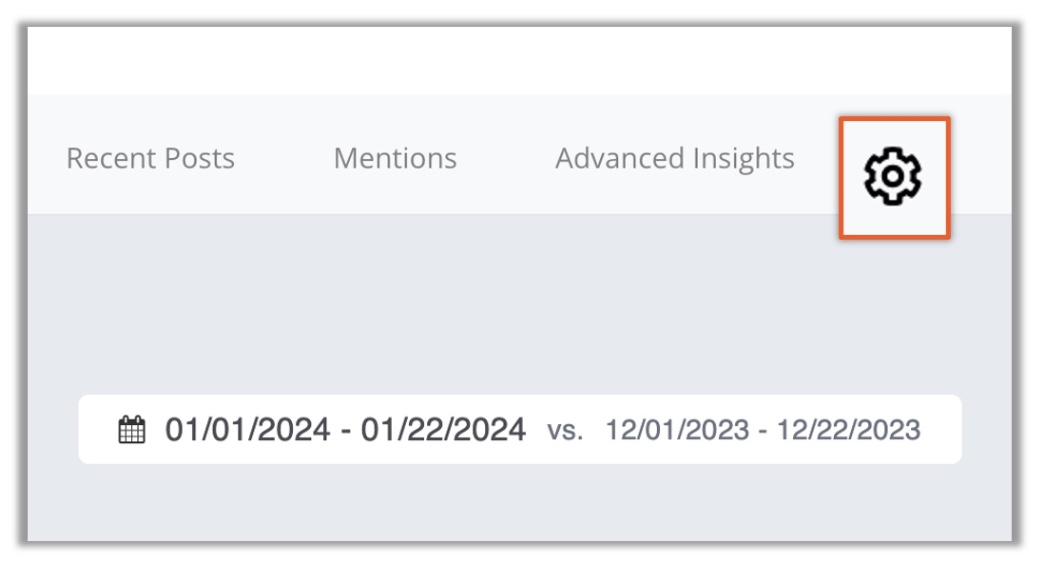Click the dash in the primary date range

click(346, 430)
